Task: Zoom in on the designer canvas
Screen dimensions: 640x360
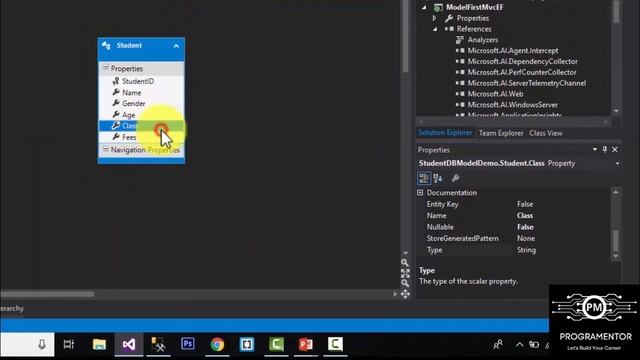Action: [404, 263]
